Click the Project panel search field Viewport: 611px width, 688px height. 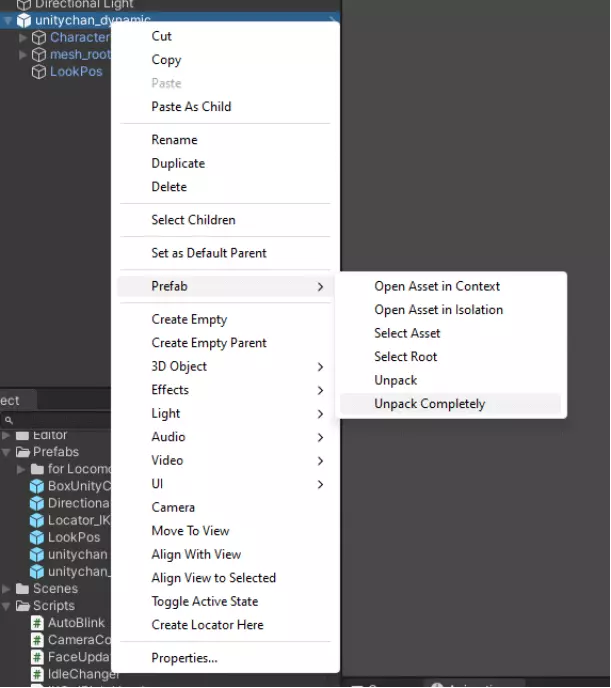pyautogui.click(x=55, y=420)
